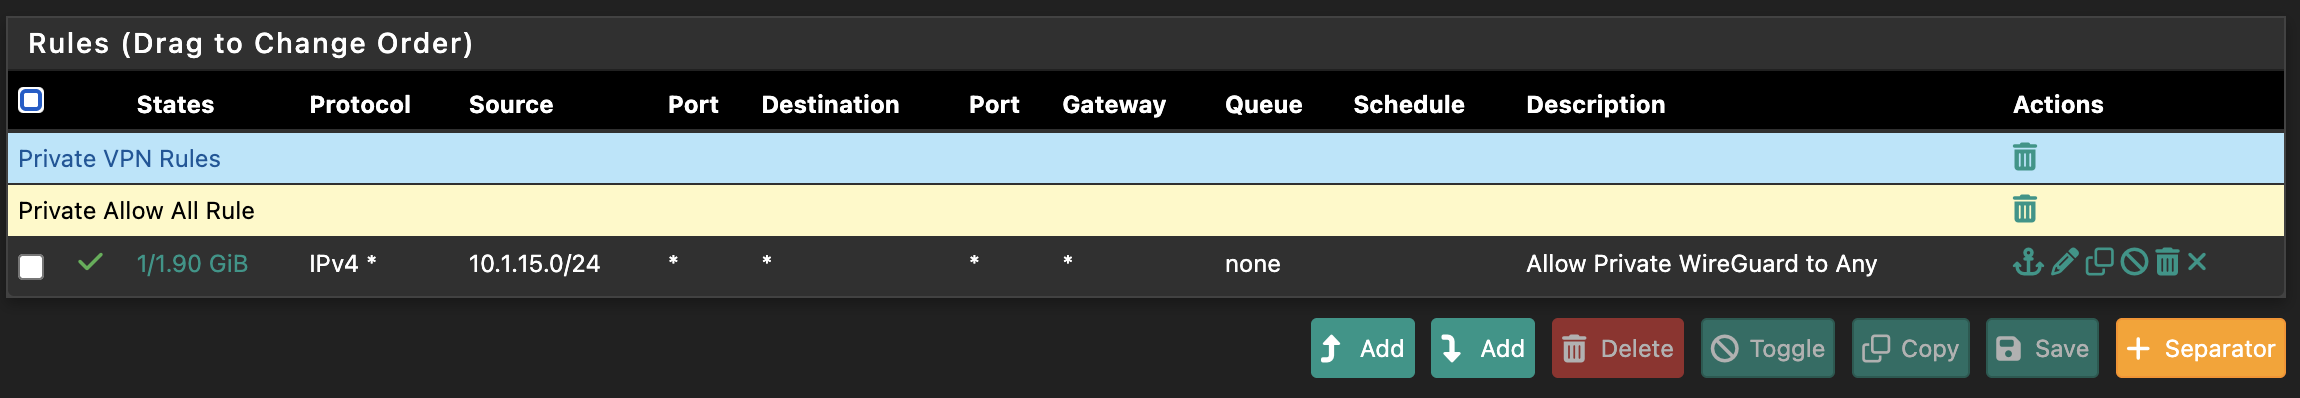
Task: Select the Private VPN Rules separator row
Action: click(x=1146, y=158)
